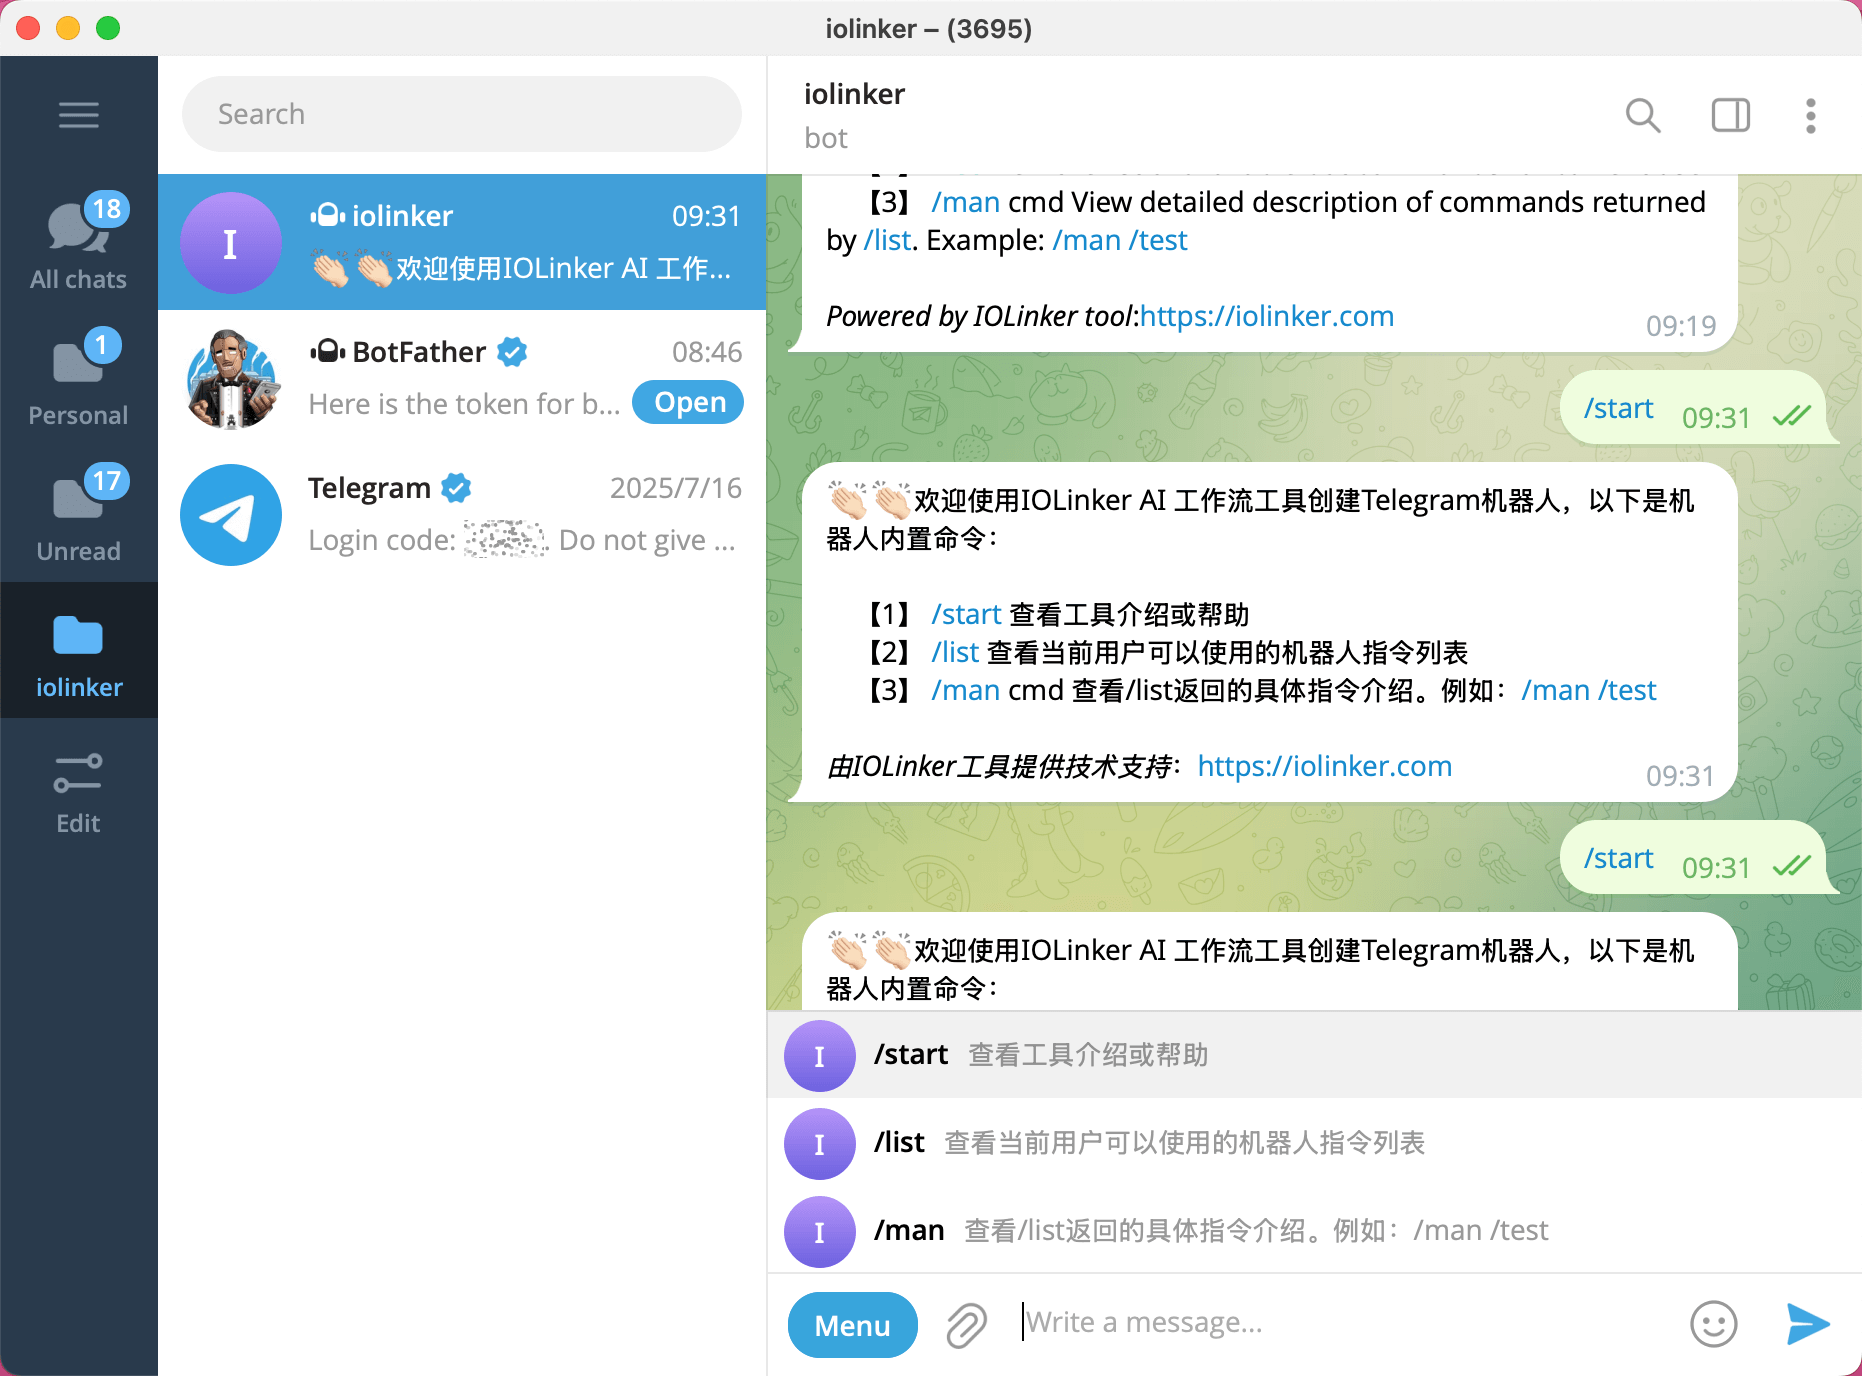This screenshot has height=1376, width=1862.
Task: Open the https://iolinker.com link
Action: tap(1324, 766)
